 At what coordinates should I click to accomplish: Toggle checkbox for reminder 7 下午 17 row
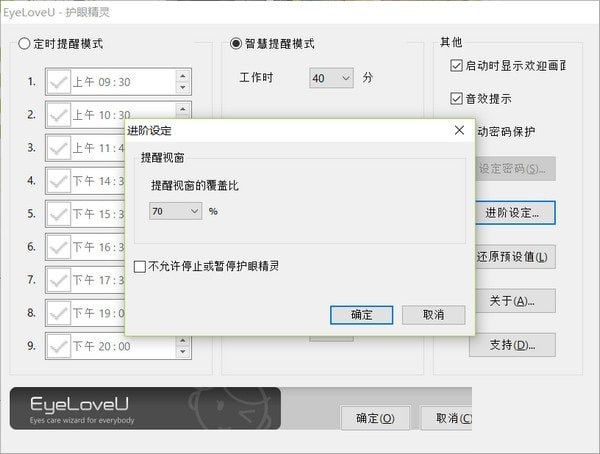pos(58,280)
